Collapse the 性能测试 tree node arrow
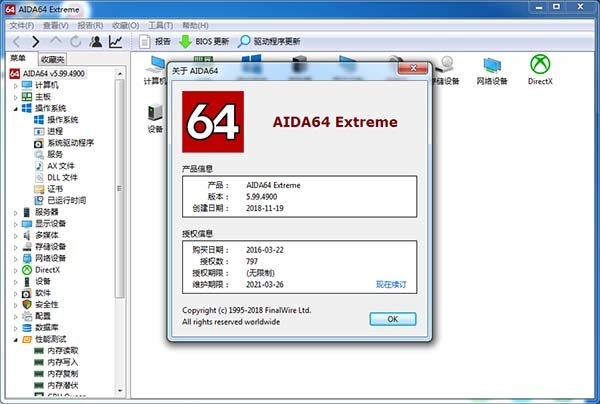The height and width of the screenshot is (404, 600). [x=16, y=340]
